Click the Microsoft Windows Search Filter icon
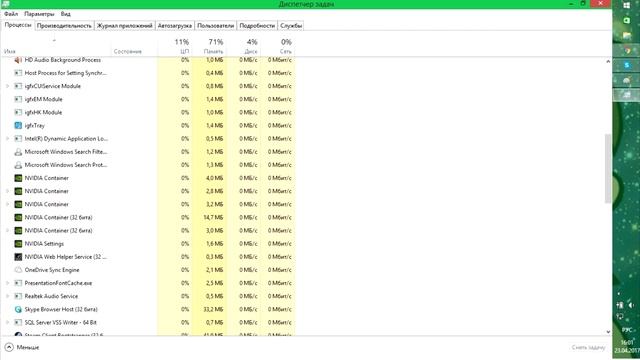The width and height of the screenshot is (640, 360). tap(18, 152)
